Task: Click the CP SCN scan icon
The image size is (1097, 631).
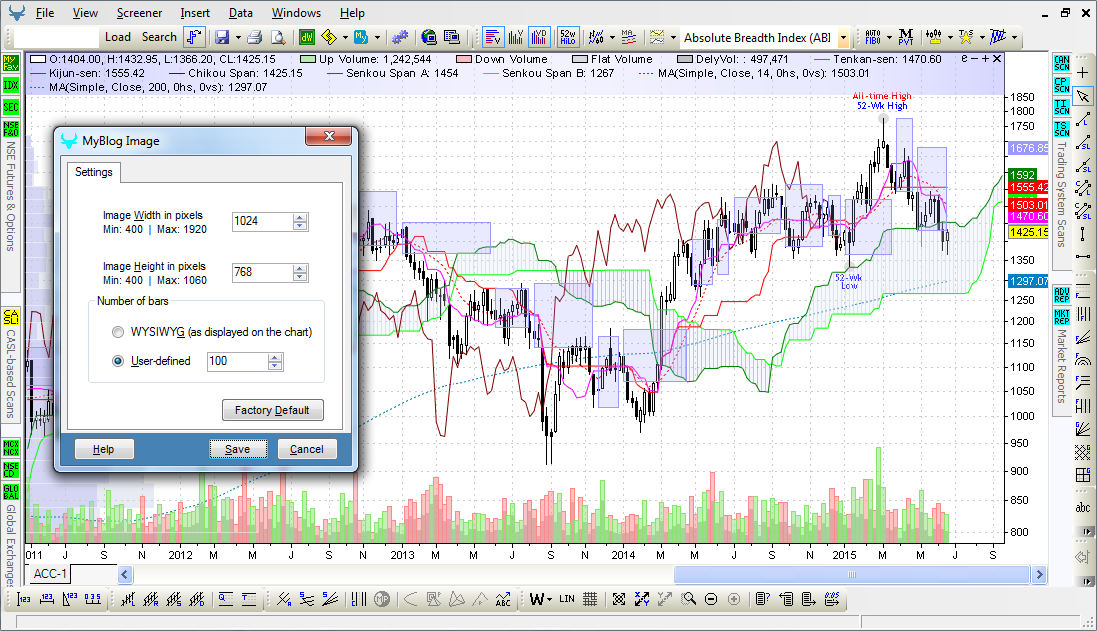Action: click(1061, 85)
